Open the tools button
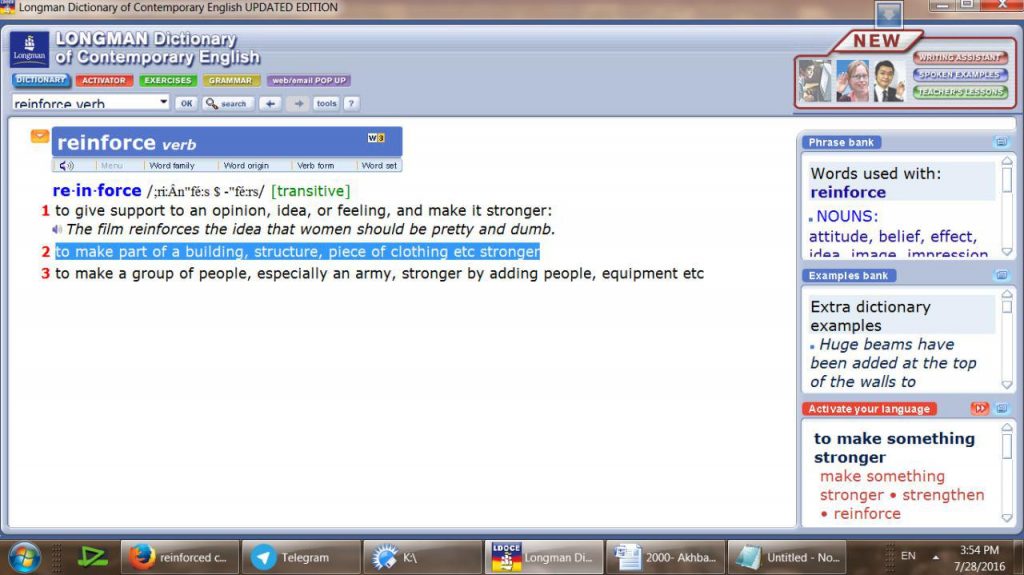The height and width of the screenshot is (575, 1024). tap(327, 103)
